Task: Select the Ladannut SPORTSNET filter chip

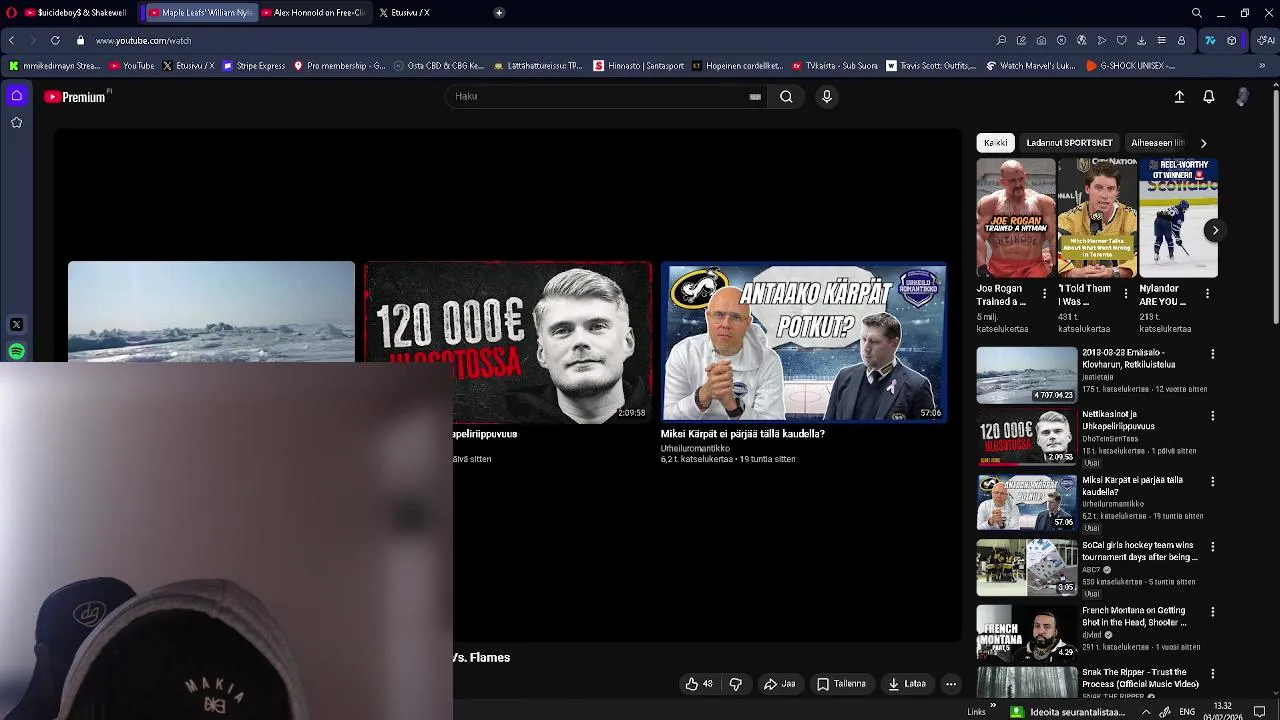Action: [x=1069, y=143]
